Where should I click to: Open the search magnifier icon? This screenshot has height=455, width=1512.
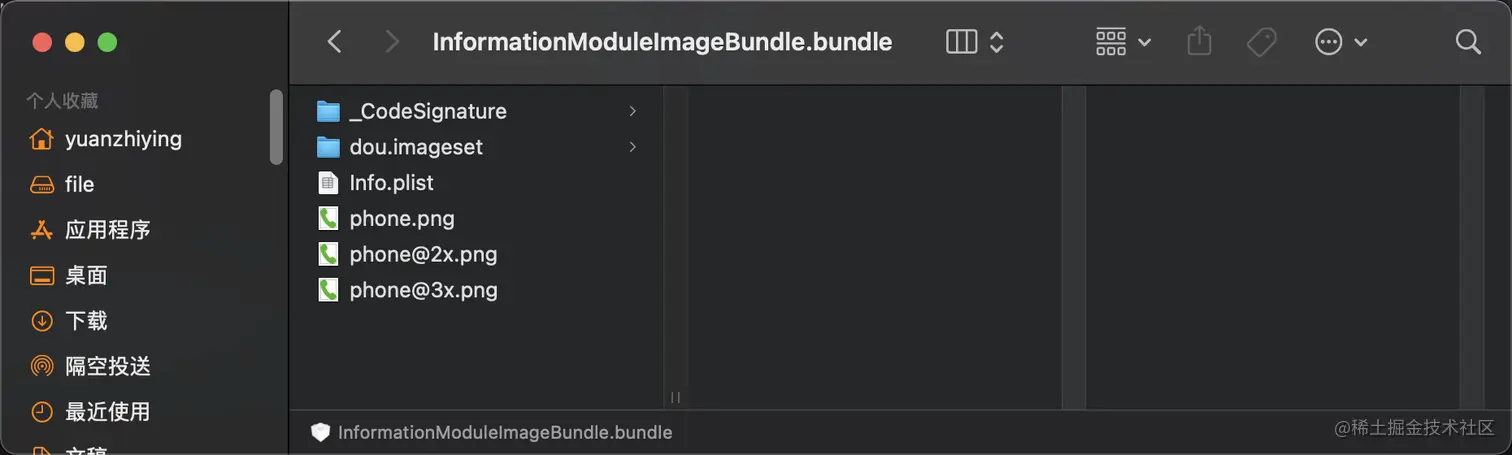tap(1468, 42)
